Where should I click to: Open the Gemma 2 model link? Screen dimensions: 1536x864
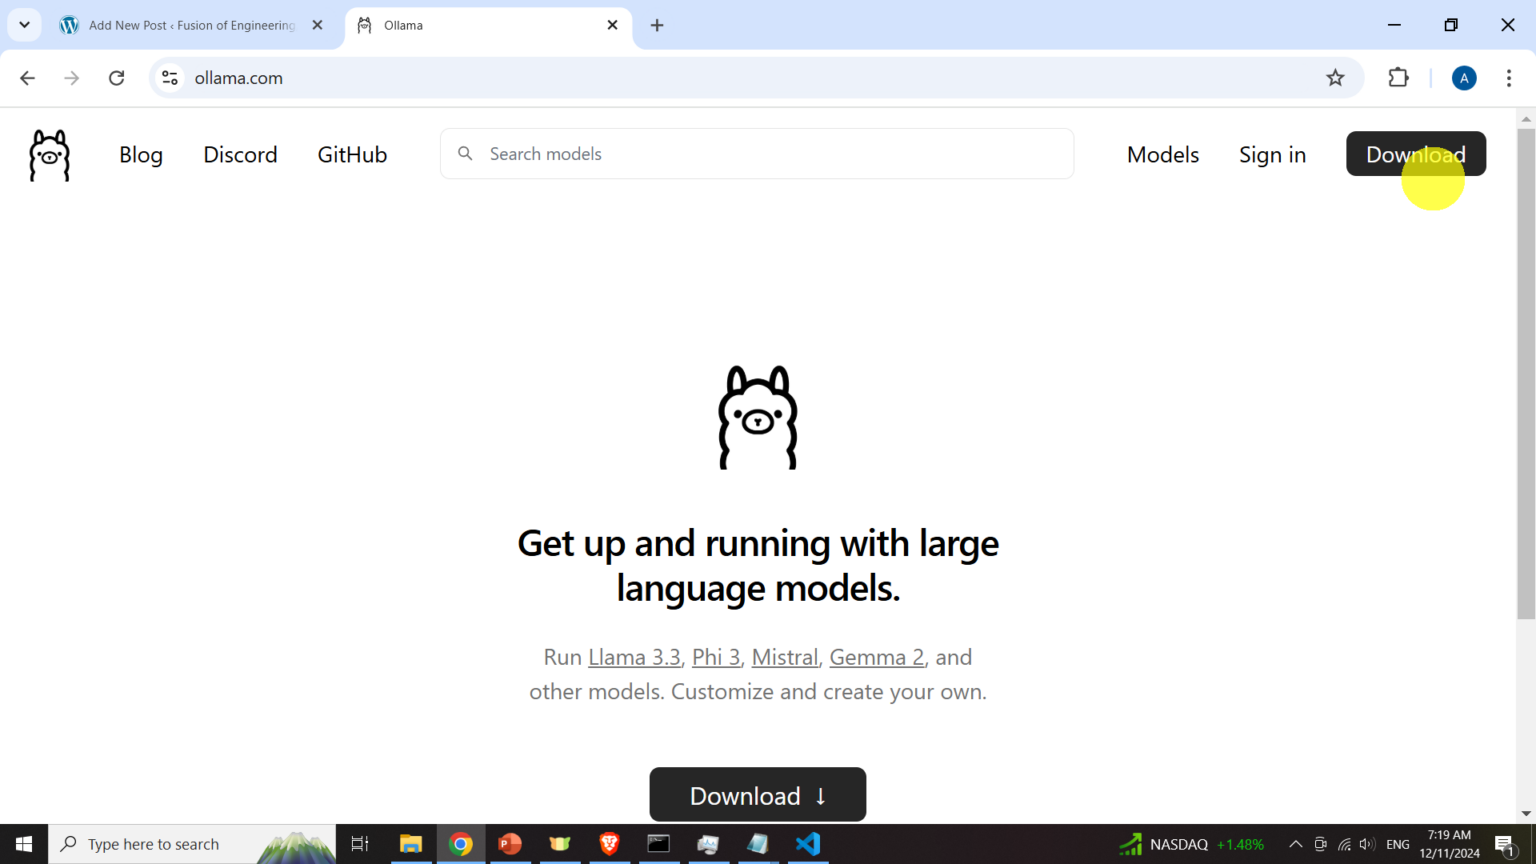[877, 657]
